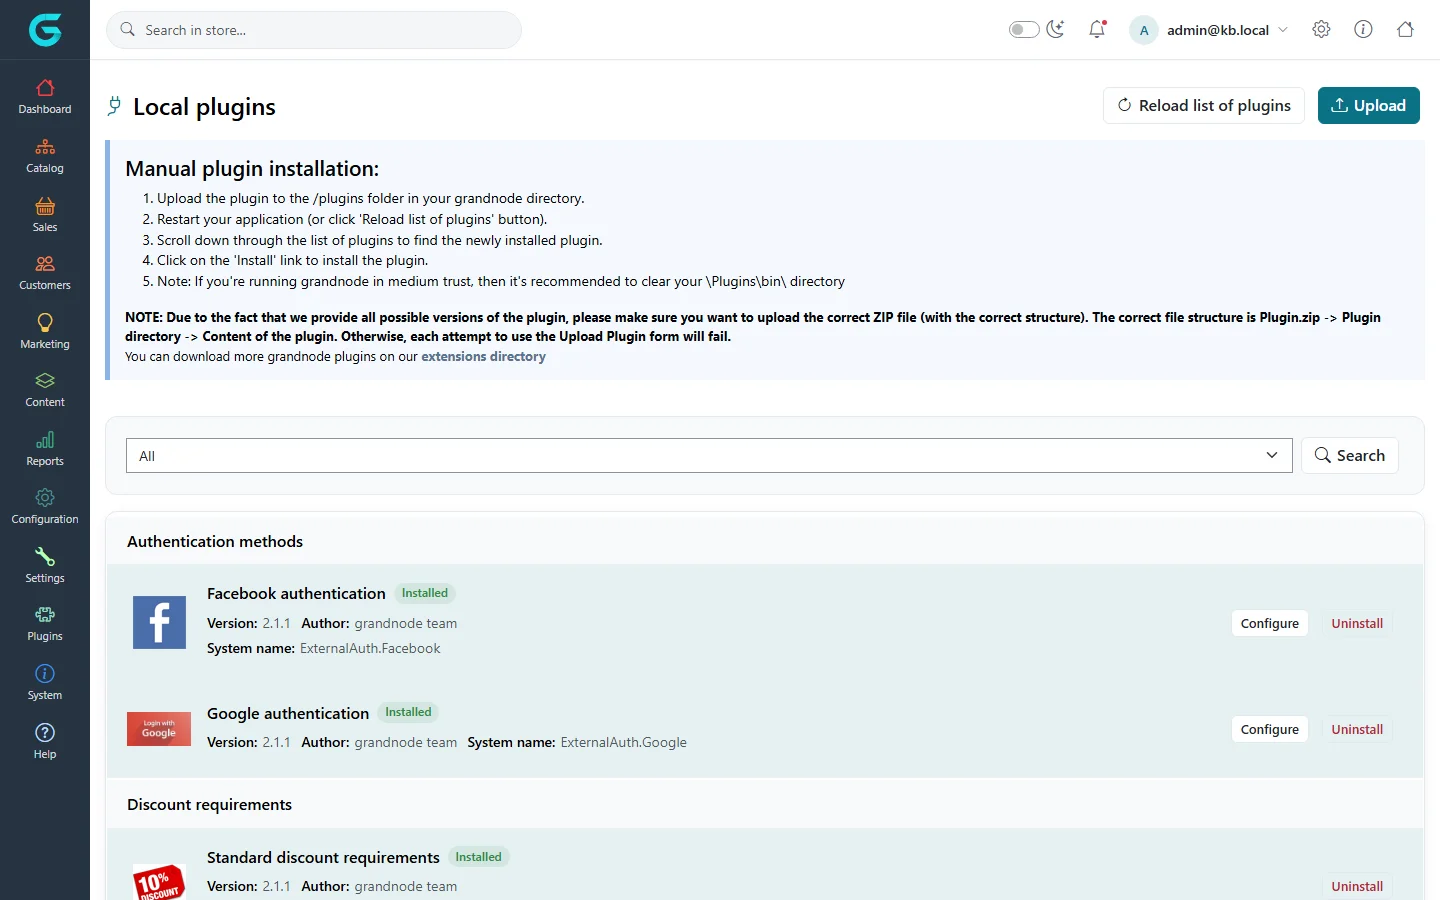Click the home store icon in header

1405,29
